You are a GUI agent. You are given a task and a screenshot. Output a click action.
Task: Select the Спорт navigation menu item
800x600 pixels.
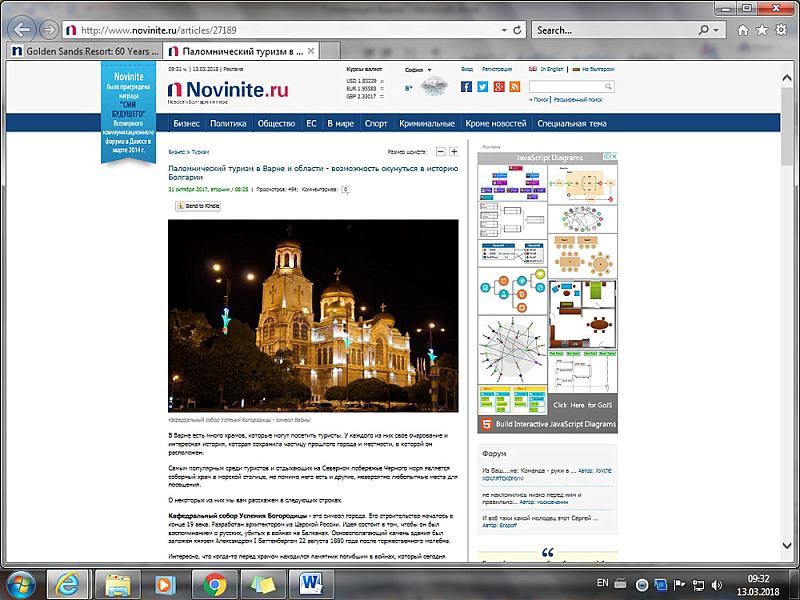pyautogui.click(x=376, y=124)
